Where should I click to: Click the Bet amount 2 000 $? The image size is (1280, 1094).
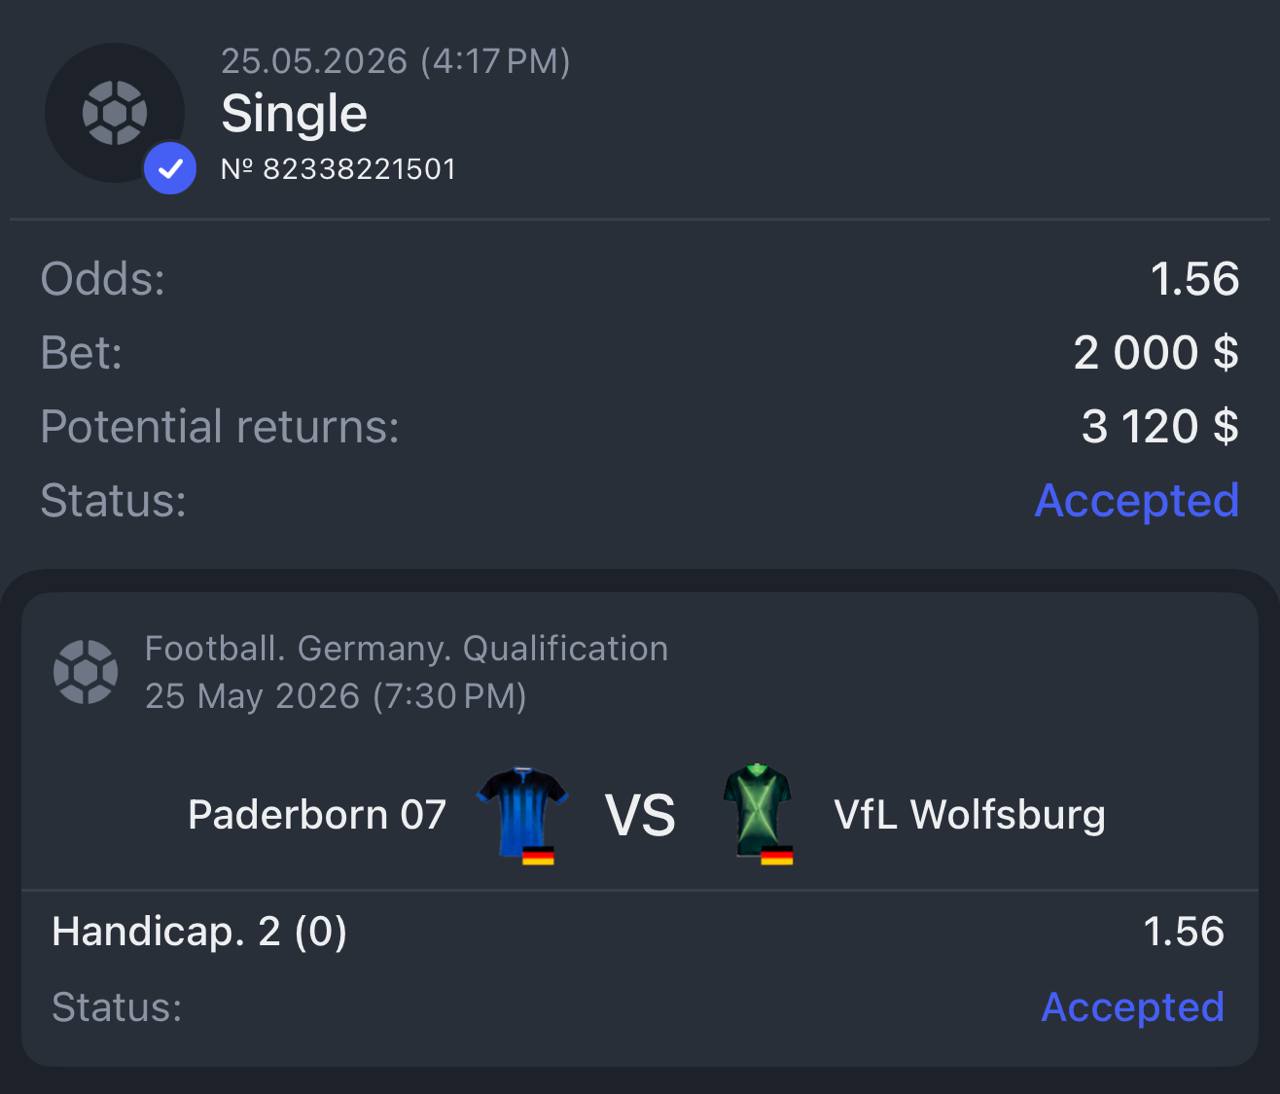pos(1156,353)
